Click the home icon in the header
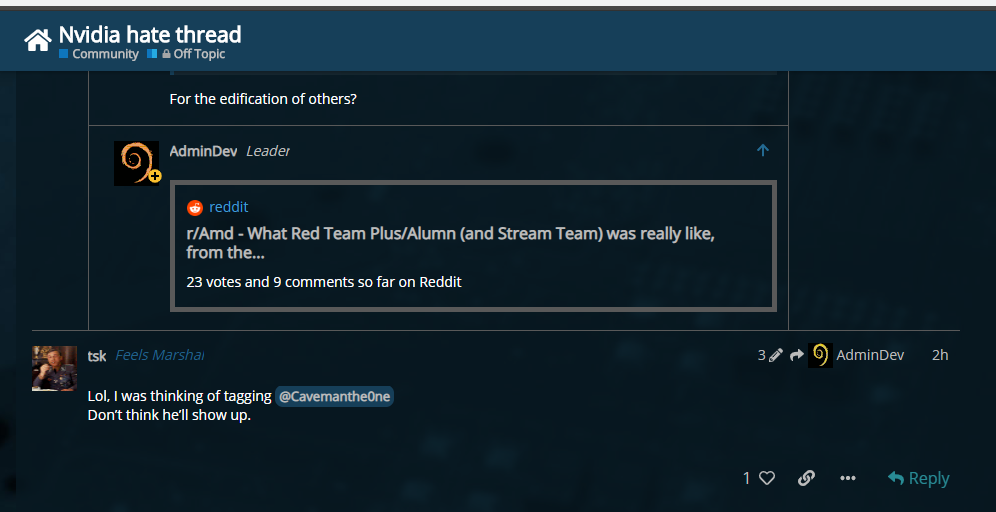Viewport: 996px width, 512px height. click(x=37, y=40)
